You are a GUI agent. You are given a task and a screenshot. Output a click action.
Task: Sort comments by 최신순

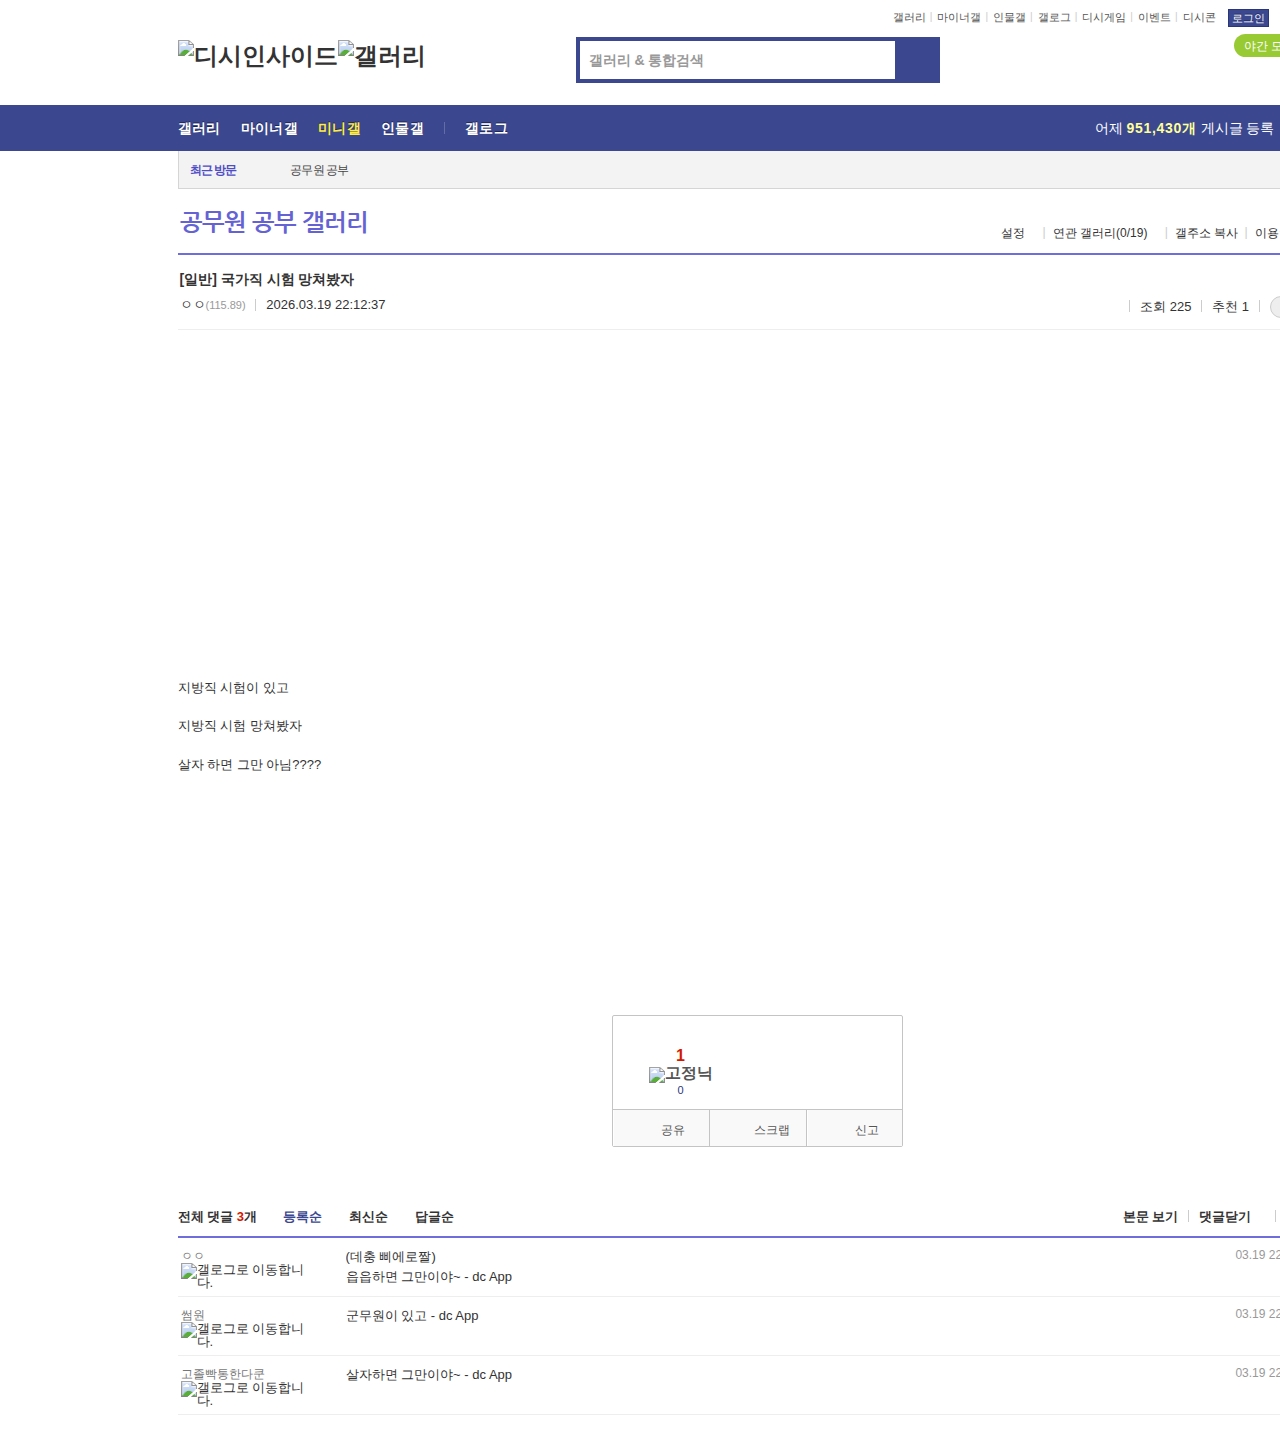pyautogui.click(x=368, y=1217)
